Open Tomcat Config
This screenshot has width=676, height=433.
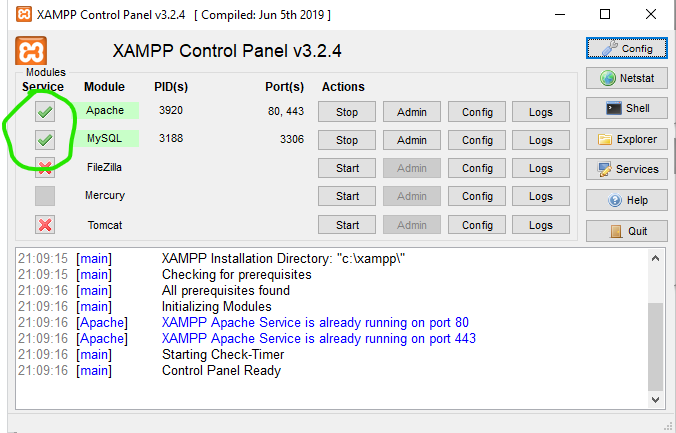coord(477,225)
